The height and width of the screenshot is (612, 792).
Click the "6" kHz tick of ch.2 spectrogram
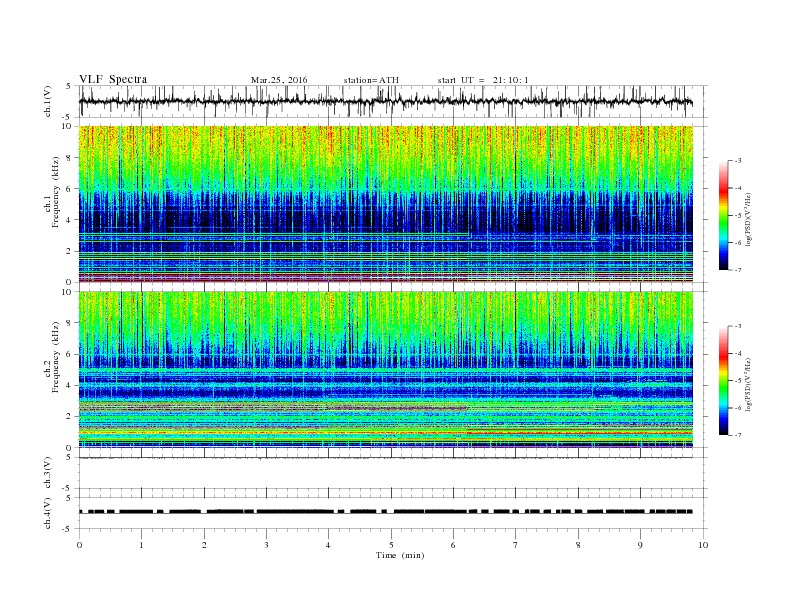[70, 354]
